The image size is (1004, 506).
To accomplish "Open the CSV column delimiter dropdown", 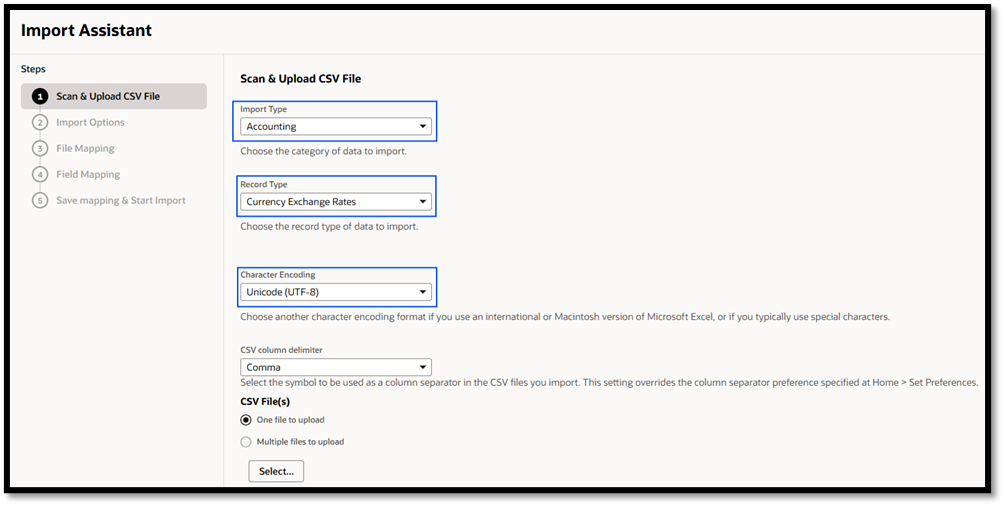I will click(x=336, y=367).
